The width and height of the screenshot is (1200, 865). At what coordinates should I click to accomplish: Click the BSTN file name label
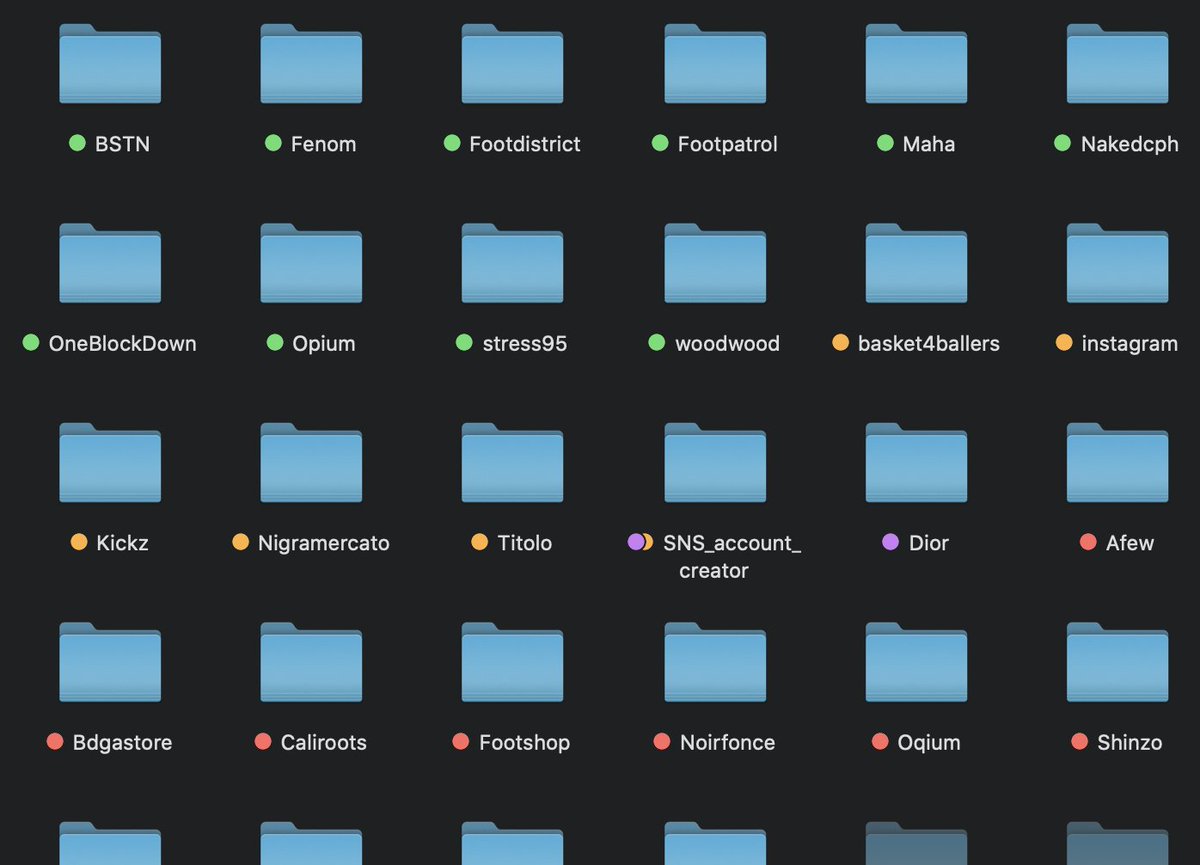pyautogui.click(x=122, y=144)
